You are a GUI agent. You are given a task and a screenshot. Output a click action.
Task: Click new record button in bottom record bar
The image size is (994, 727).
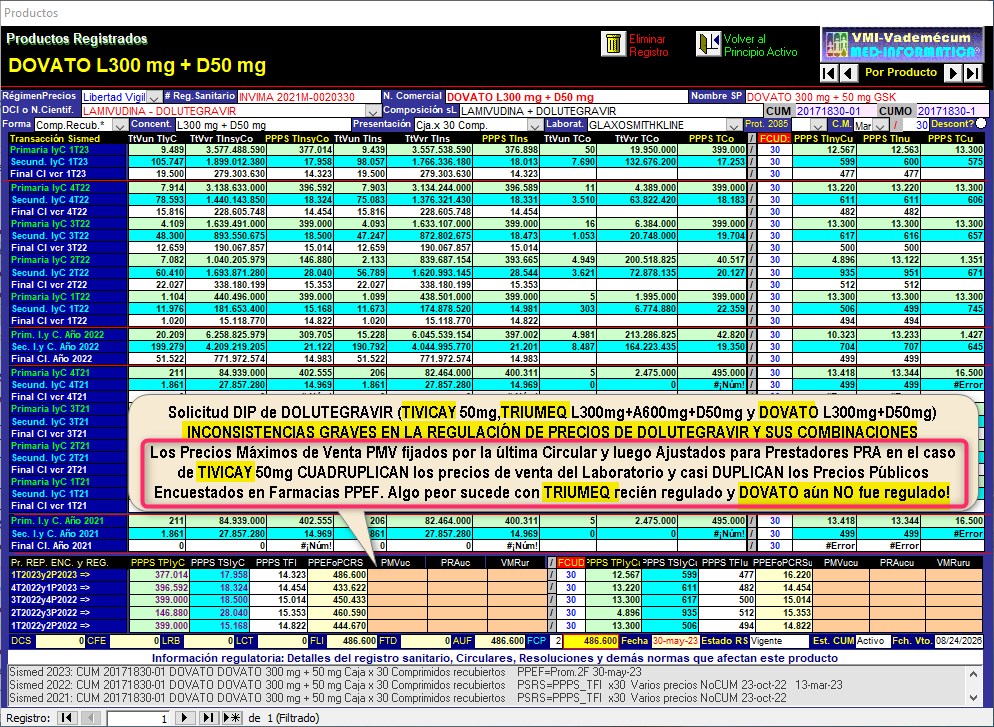[232, 718]
